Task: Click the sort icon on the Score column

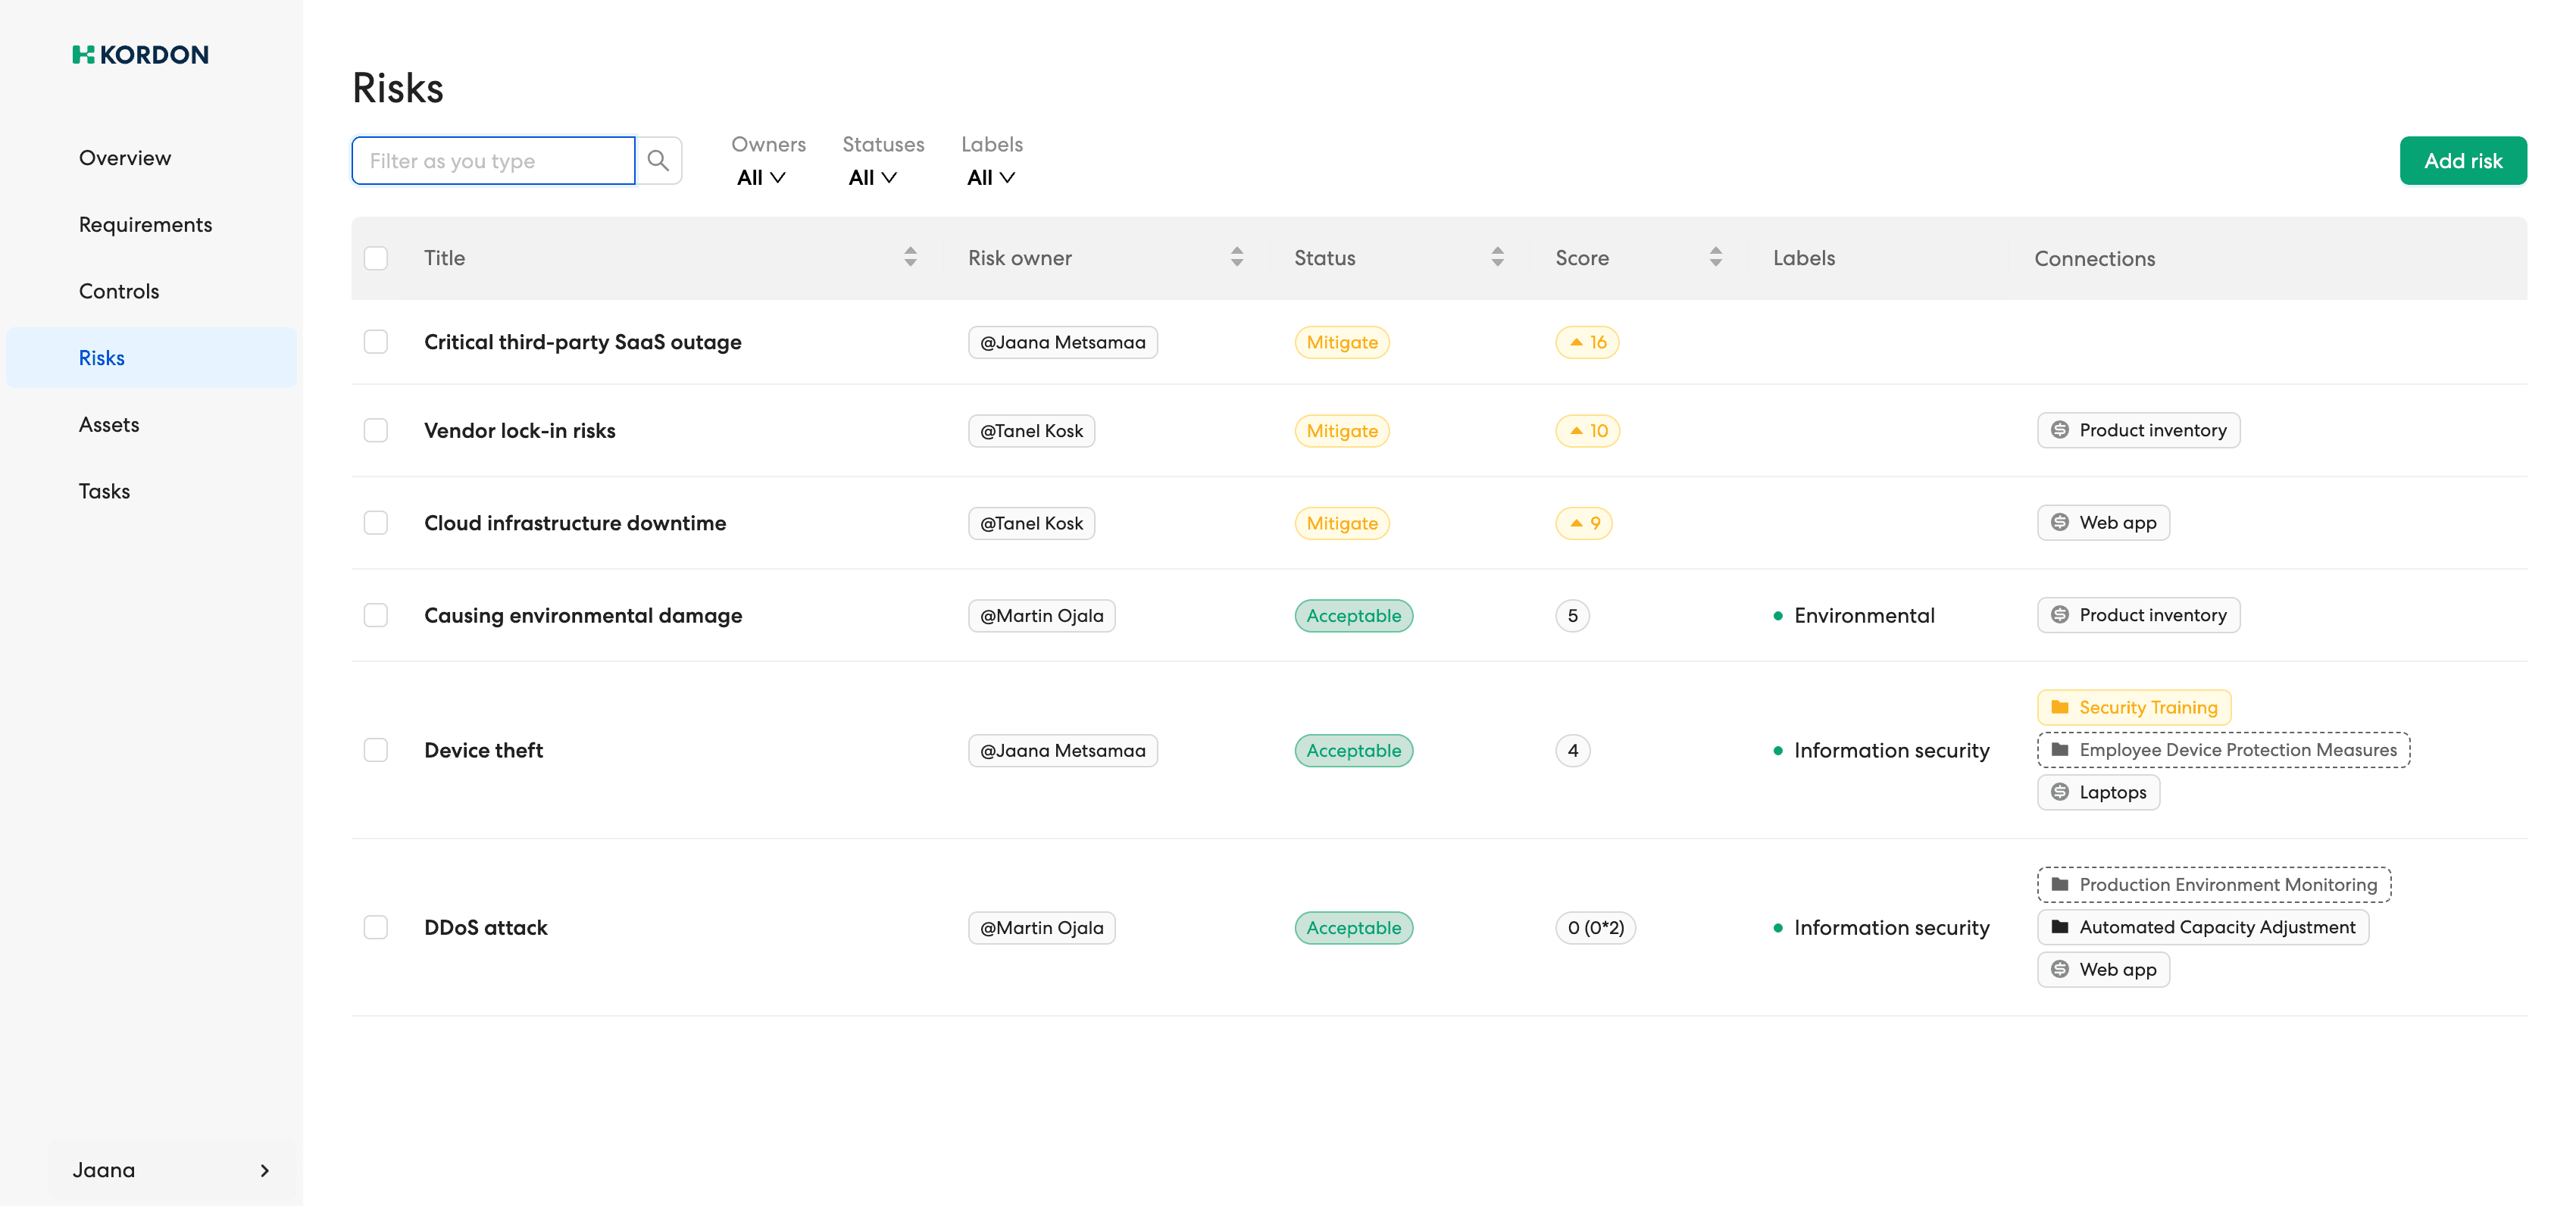Action: pos(1715,257)
